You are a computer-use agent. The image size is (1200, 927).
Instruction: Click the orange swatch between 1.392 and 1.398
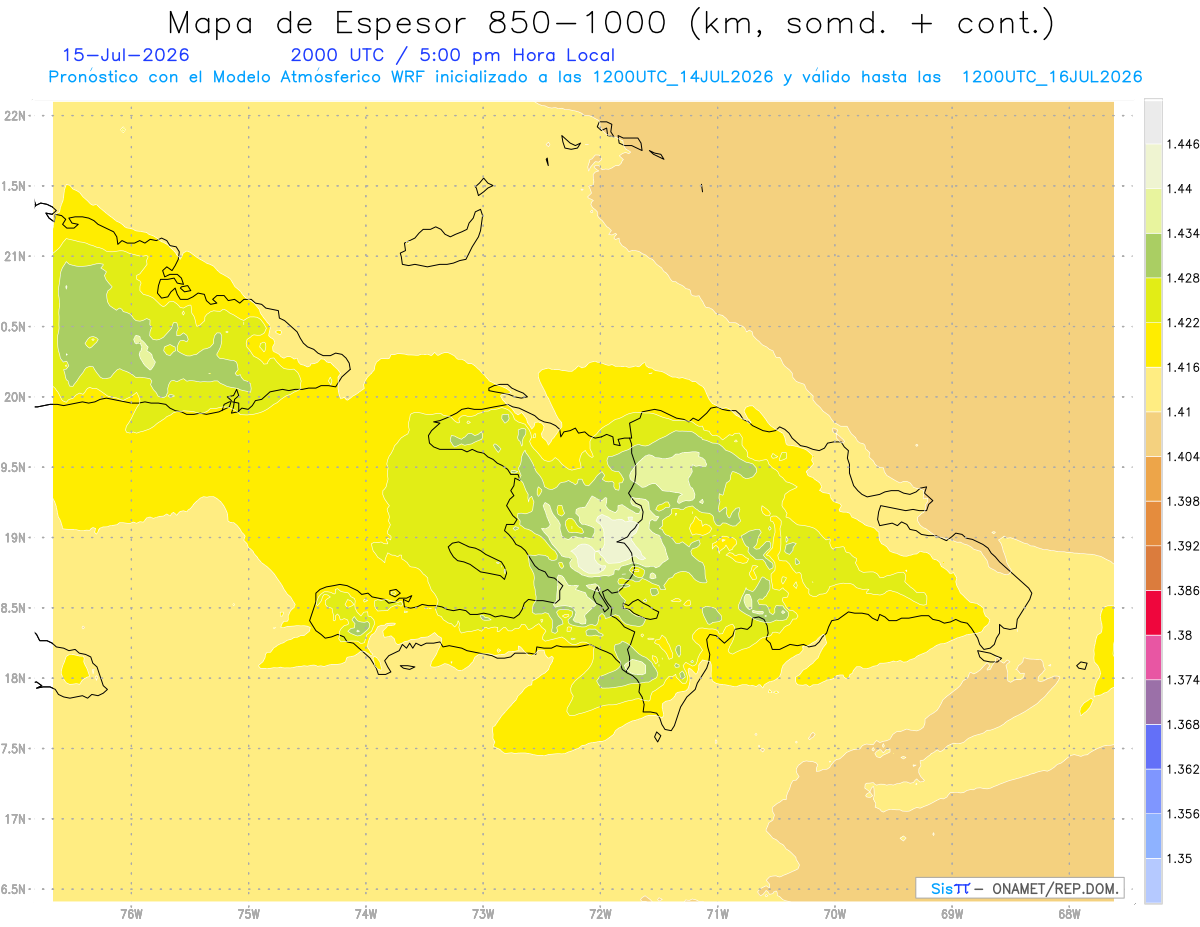[1153, 524]
